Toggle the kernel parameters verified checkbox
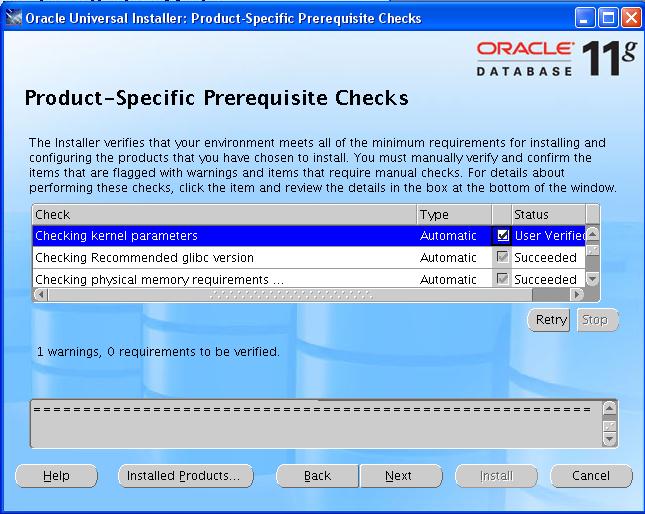 (503, 236)
